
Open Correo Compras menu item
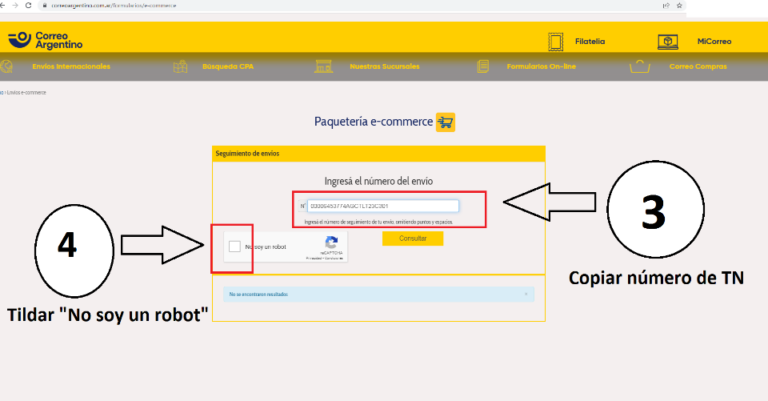tap(698, 67)
